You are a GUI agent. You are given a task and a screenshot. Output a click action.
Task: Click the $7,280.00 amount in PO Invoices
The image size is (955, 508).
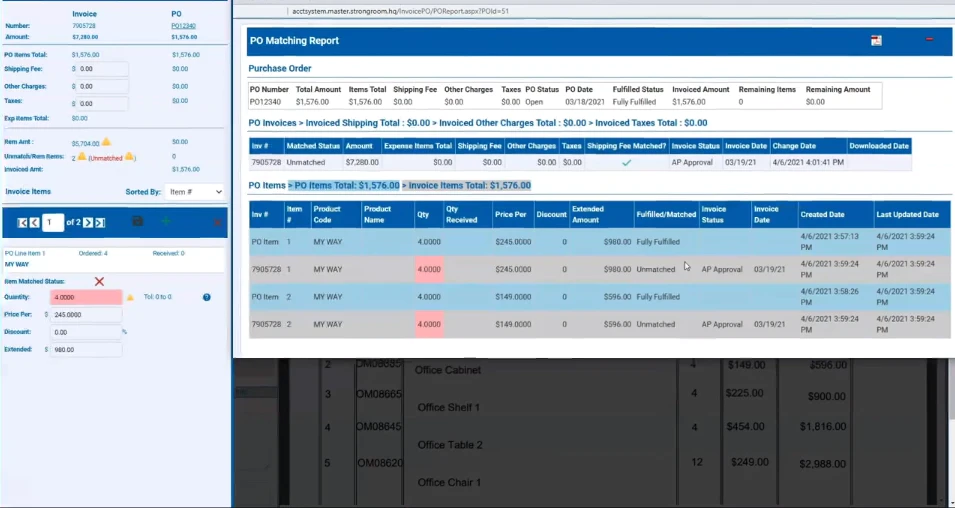(362, 163)
